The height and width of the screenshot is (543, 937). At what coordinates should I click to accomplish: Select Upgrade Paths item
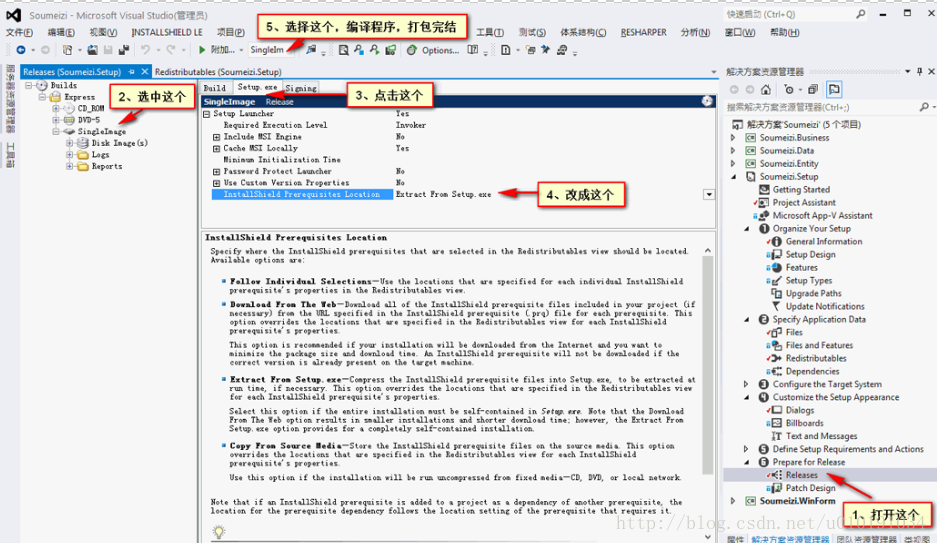(x=813, y=293)
